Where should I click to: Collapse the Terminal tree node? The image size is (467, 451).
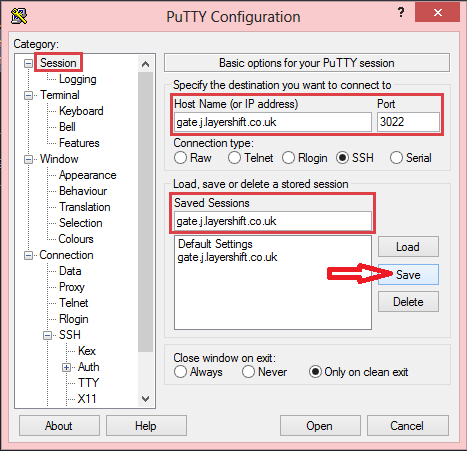pyautogui.click(x=29, y=95)
